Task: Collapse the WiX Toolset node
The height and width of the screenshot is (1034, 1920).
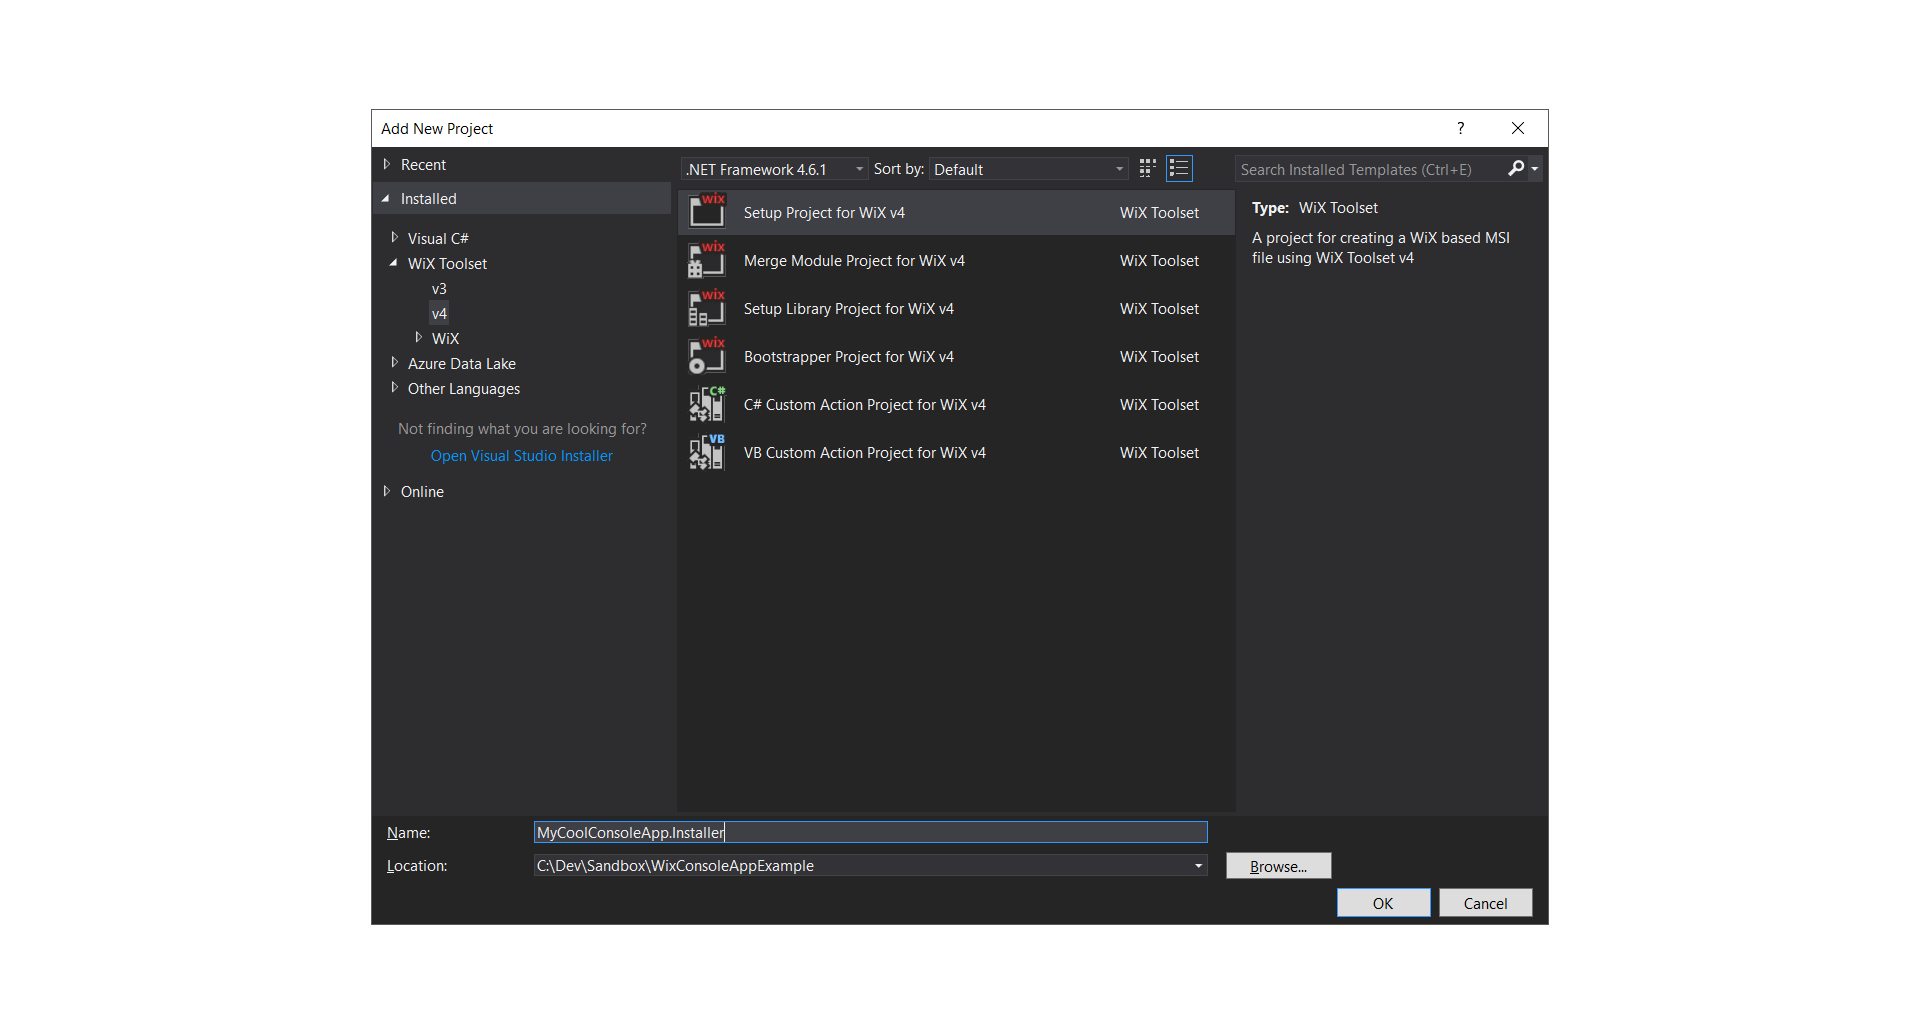Action: click(394, 263)
